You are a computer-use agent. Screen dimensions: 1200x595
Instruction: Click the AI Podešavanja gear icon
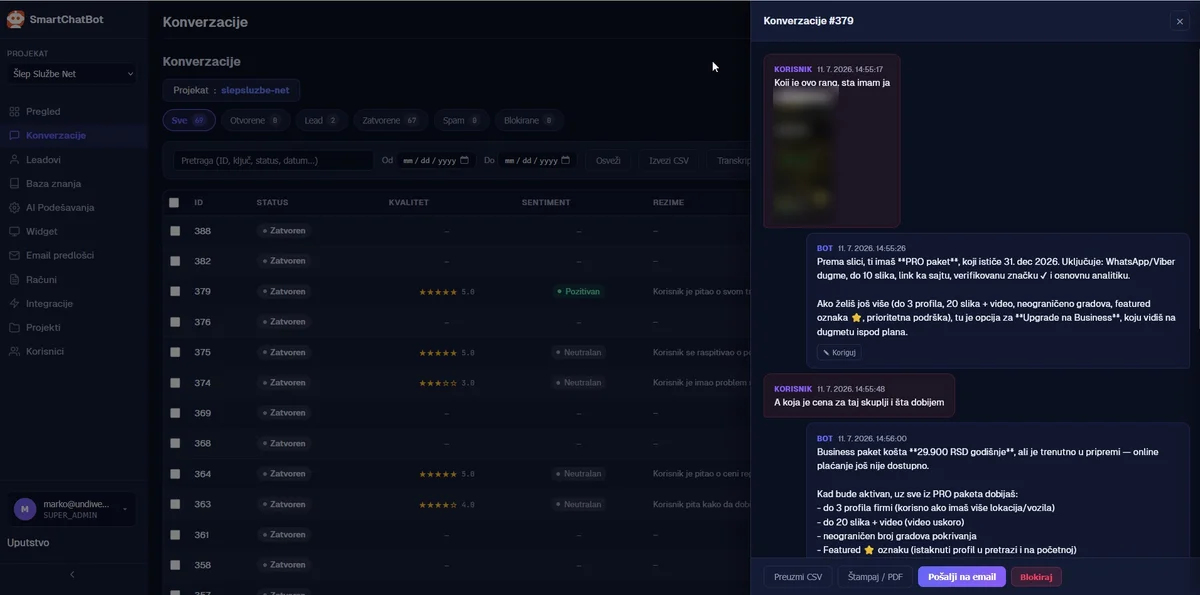14,207
